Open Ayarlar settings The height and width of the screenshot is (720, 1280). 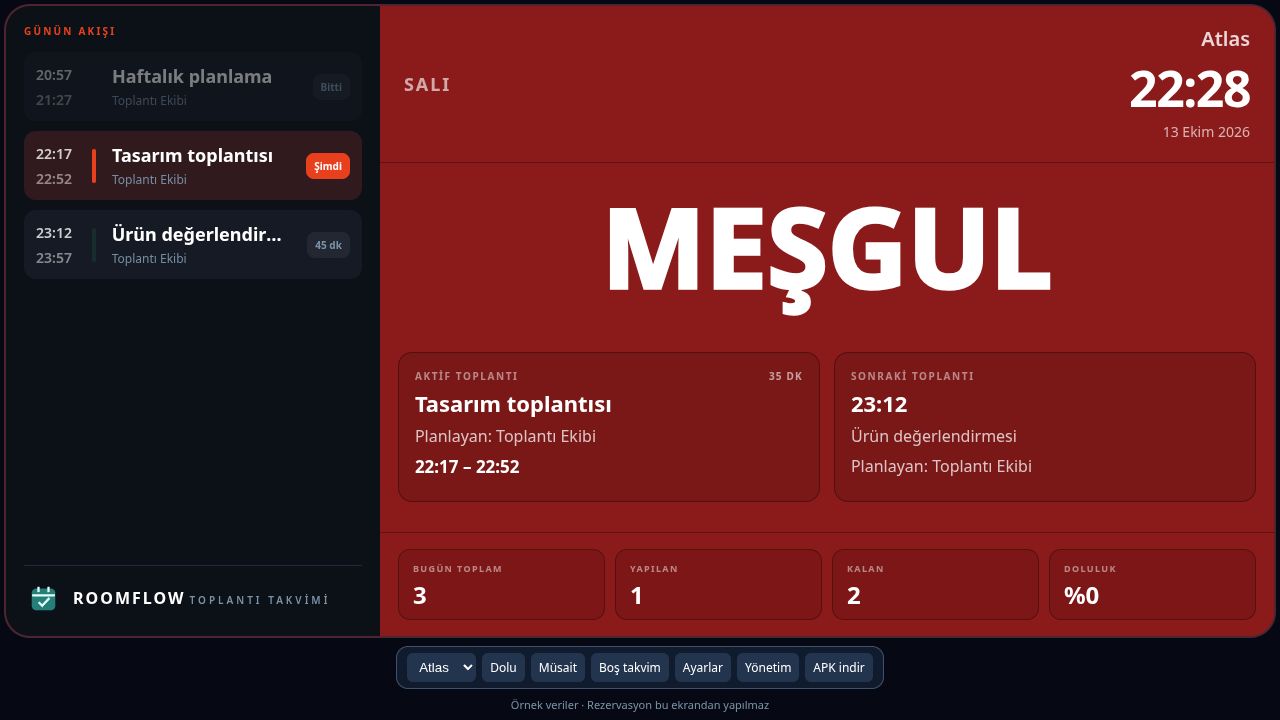[703, 668]
